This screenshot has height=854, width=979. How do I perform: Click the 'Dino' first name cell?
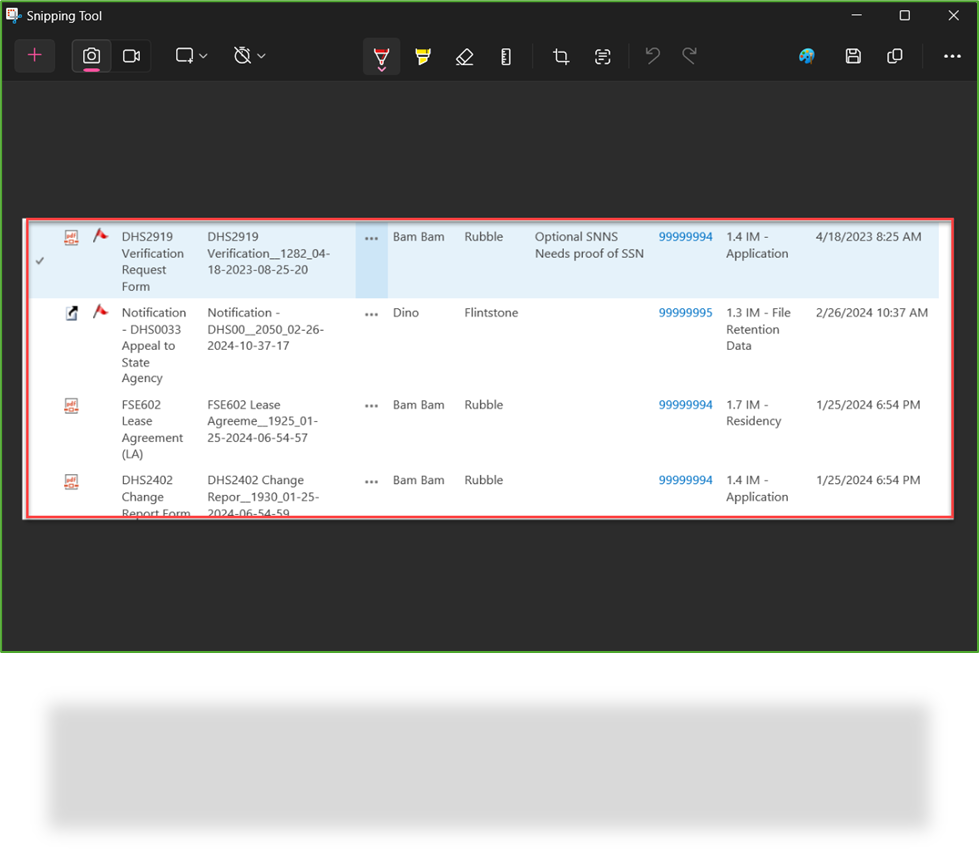[405, 312]
